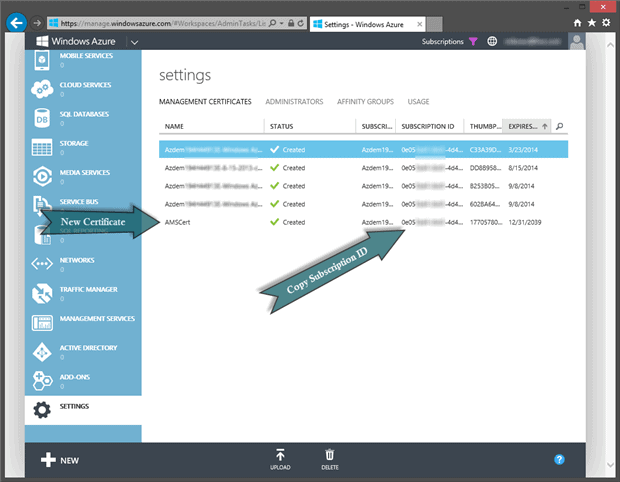Close the Settings browser tab
The height and width of the screenshot is (482, 620).
(x=420, y=25)
